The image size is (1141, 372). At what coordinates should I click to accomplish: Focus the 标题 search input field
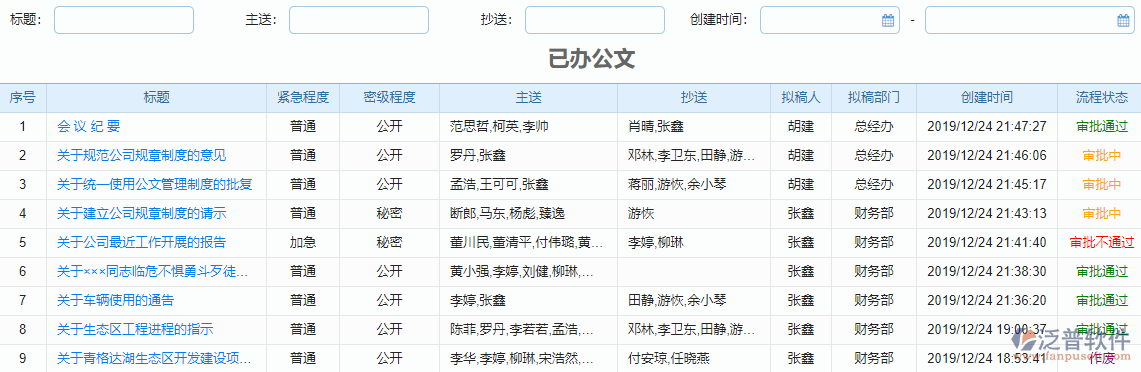tap(124, 20)
